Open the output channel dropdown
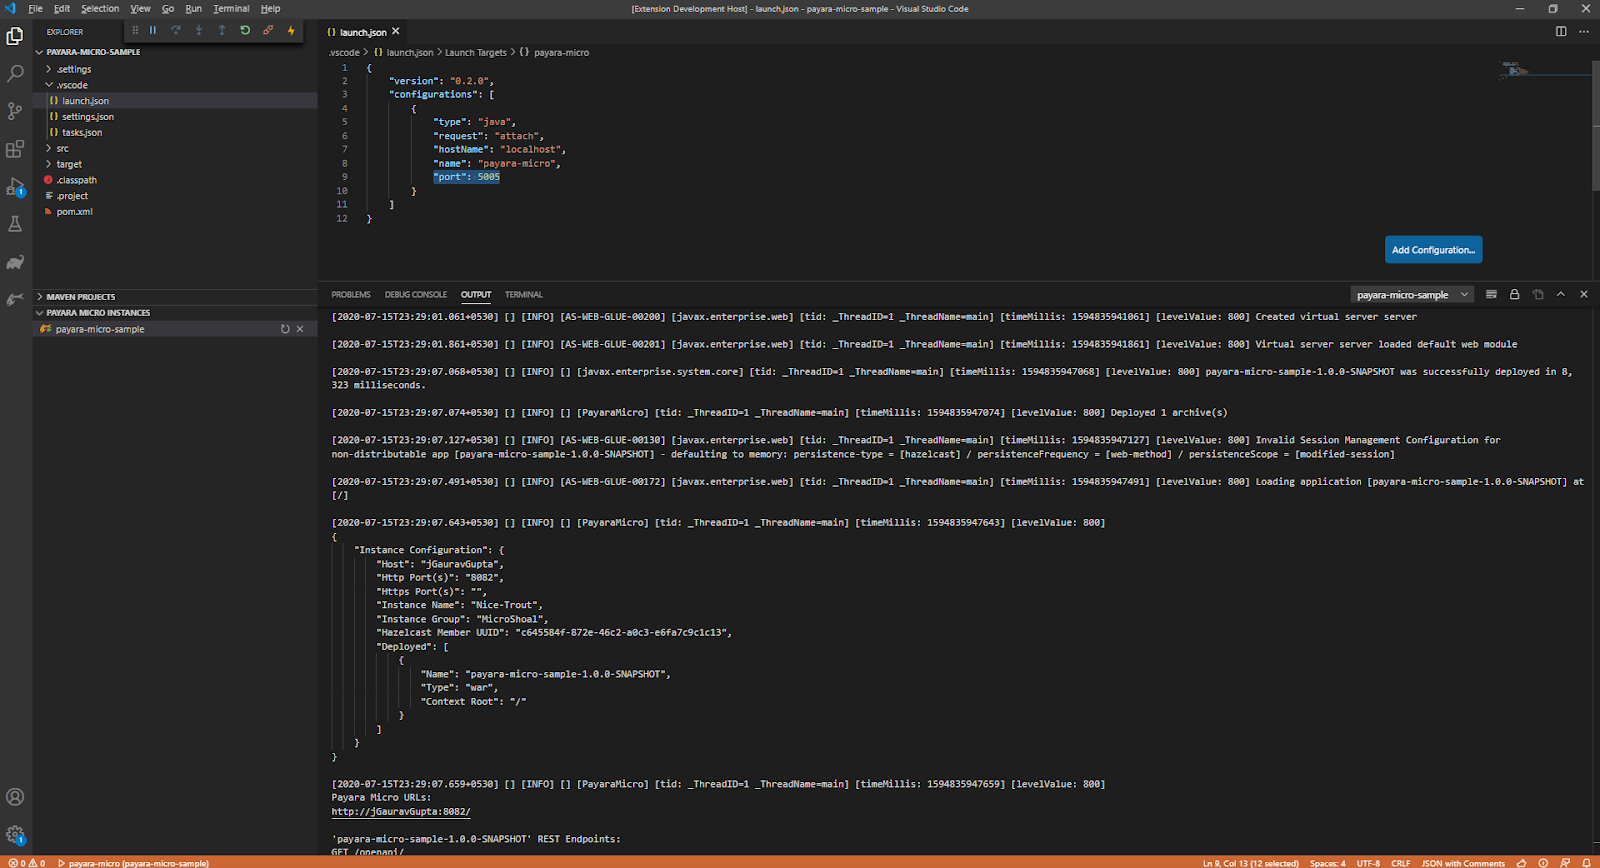 [1412, 295]
